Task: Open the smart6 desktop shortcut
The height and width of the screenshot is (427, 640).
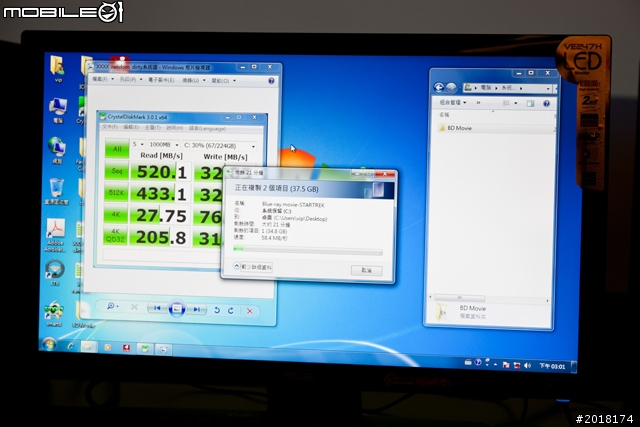Action: [54, 313]
